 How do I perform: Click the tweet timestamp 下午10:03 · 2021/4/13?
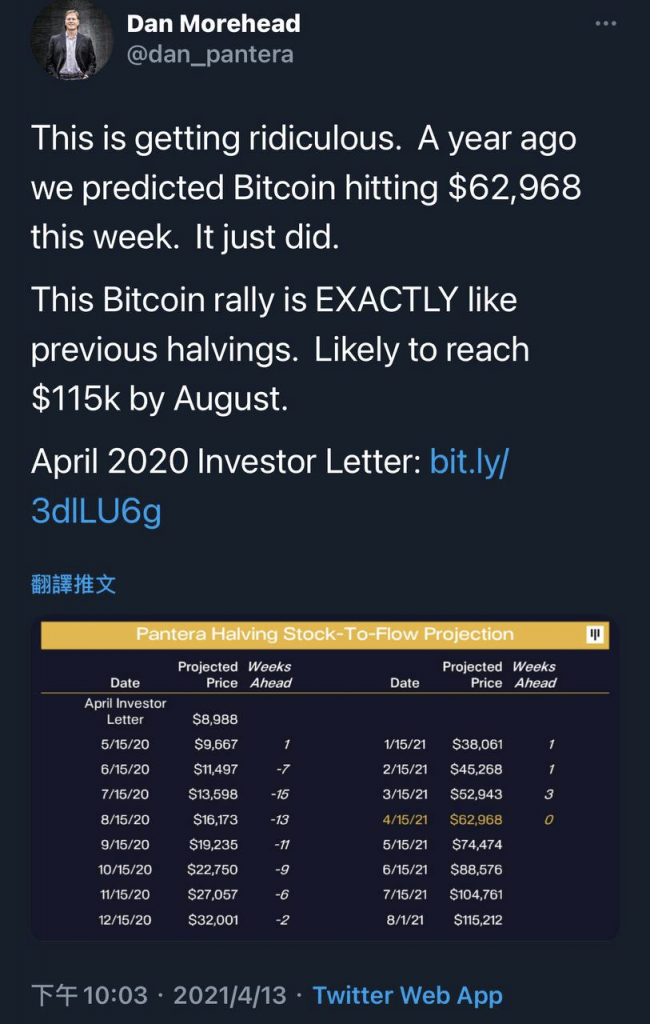(159, 995)
